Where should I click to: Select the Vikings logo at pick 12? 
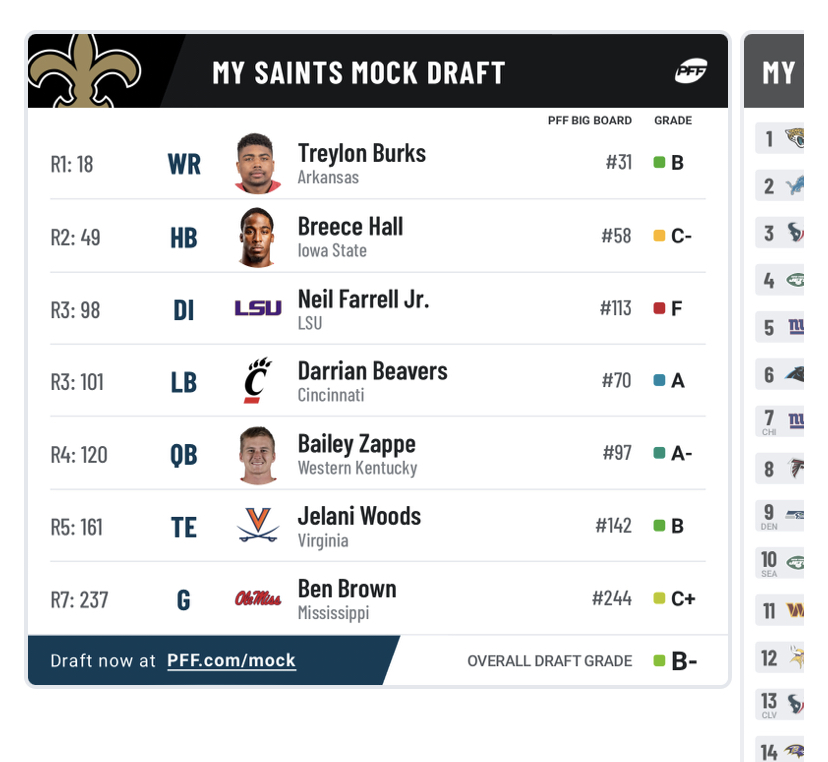pyautogui.click(x=796, y=657)
